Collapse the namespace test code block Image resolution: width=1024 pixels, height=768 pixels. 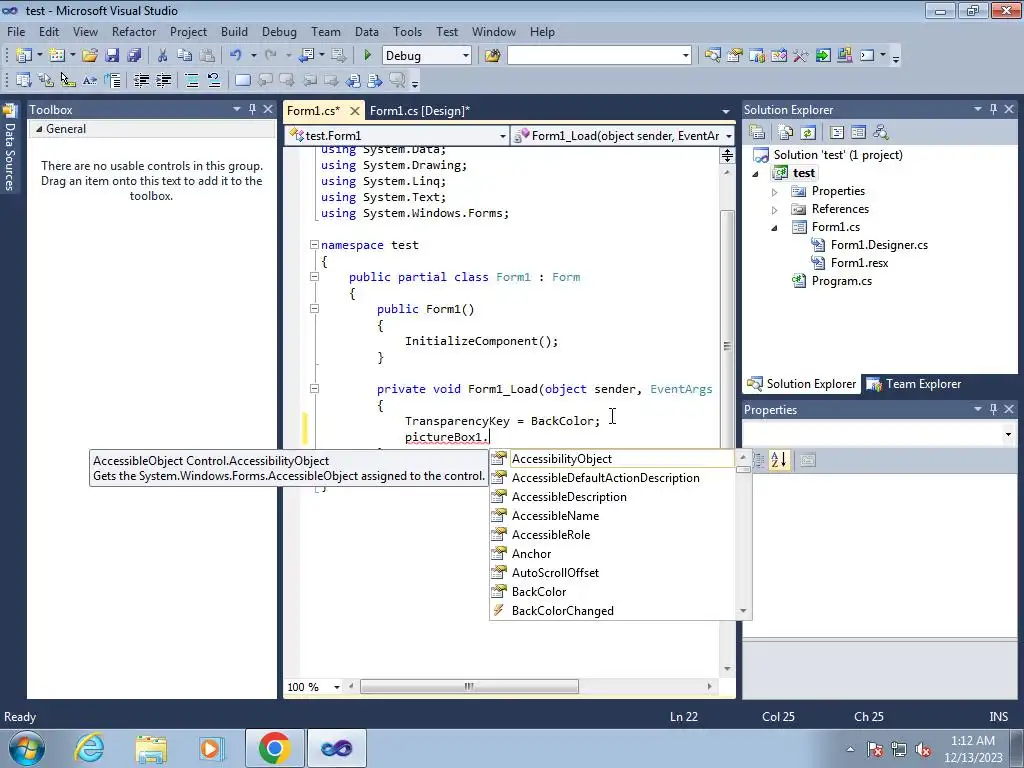click(x=314, y=245)
